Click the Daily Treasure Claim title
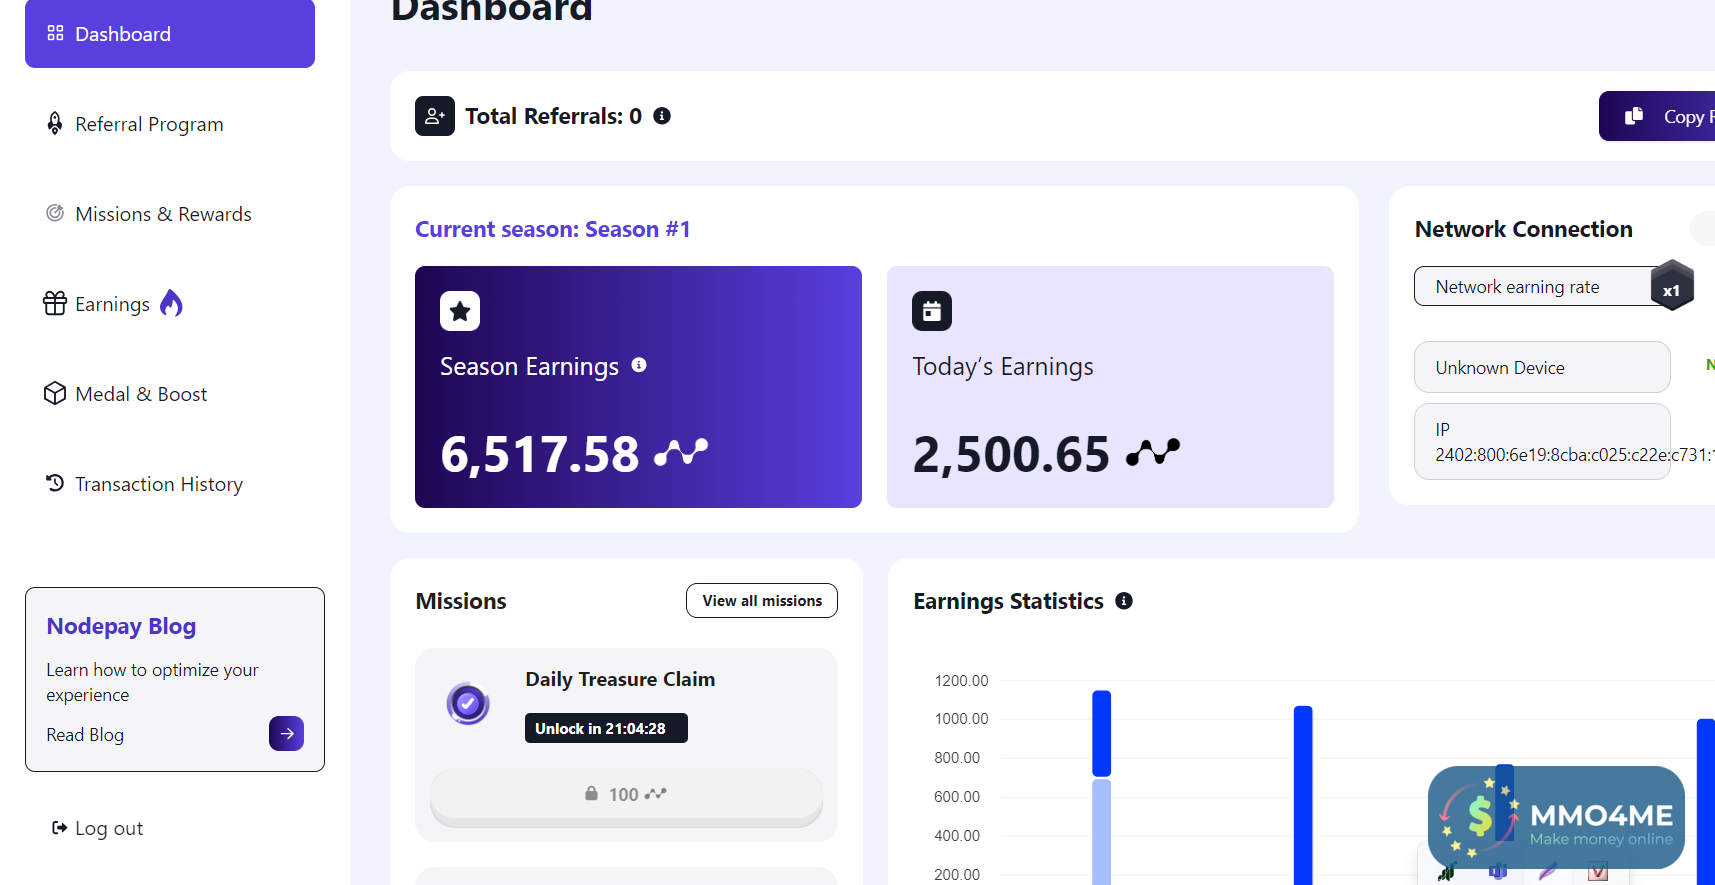Image resolution: width=1715 pixels, height=885 pixels. coord(620,679)
